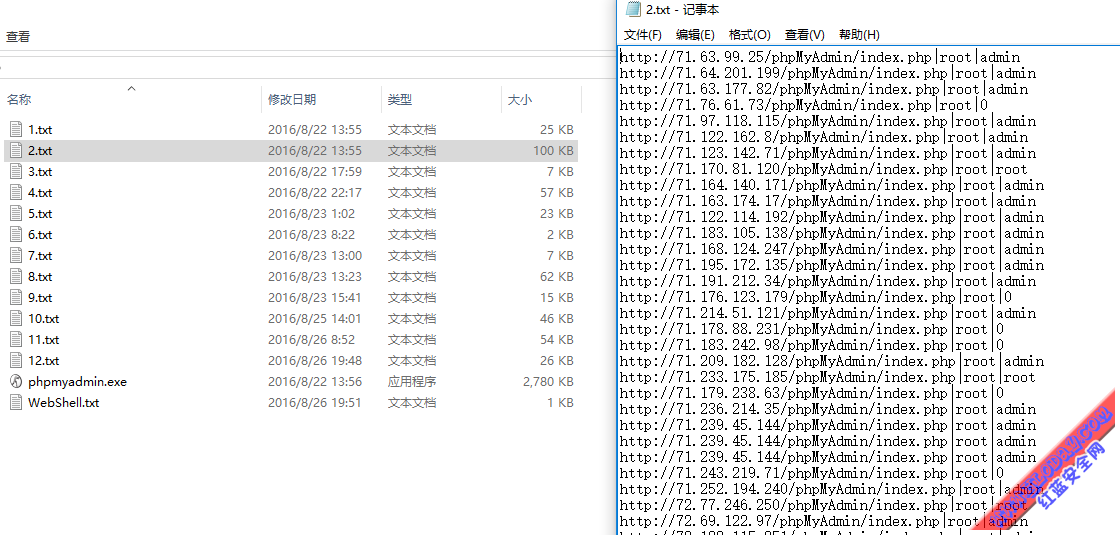Select the file name 6.txt
Image resolution: width=1120 pixels, height=535 pixels.
[40, 235]
